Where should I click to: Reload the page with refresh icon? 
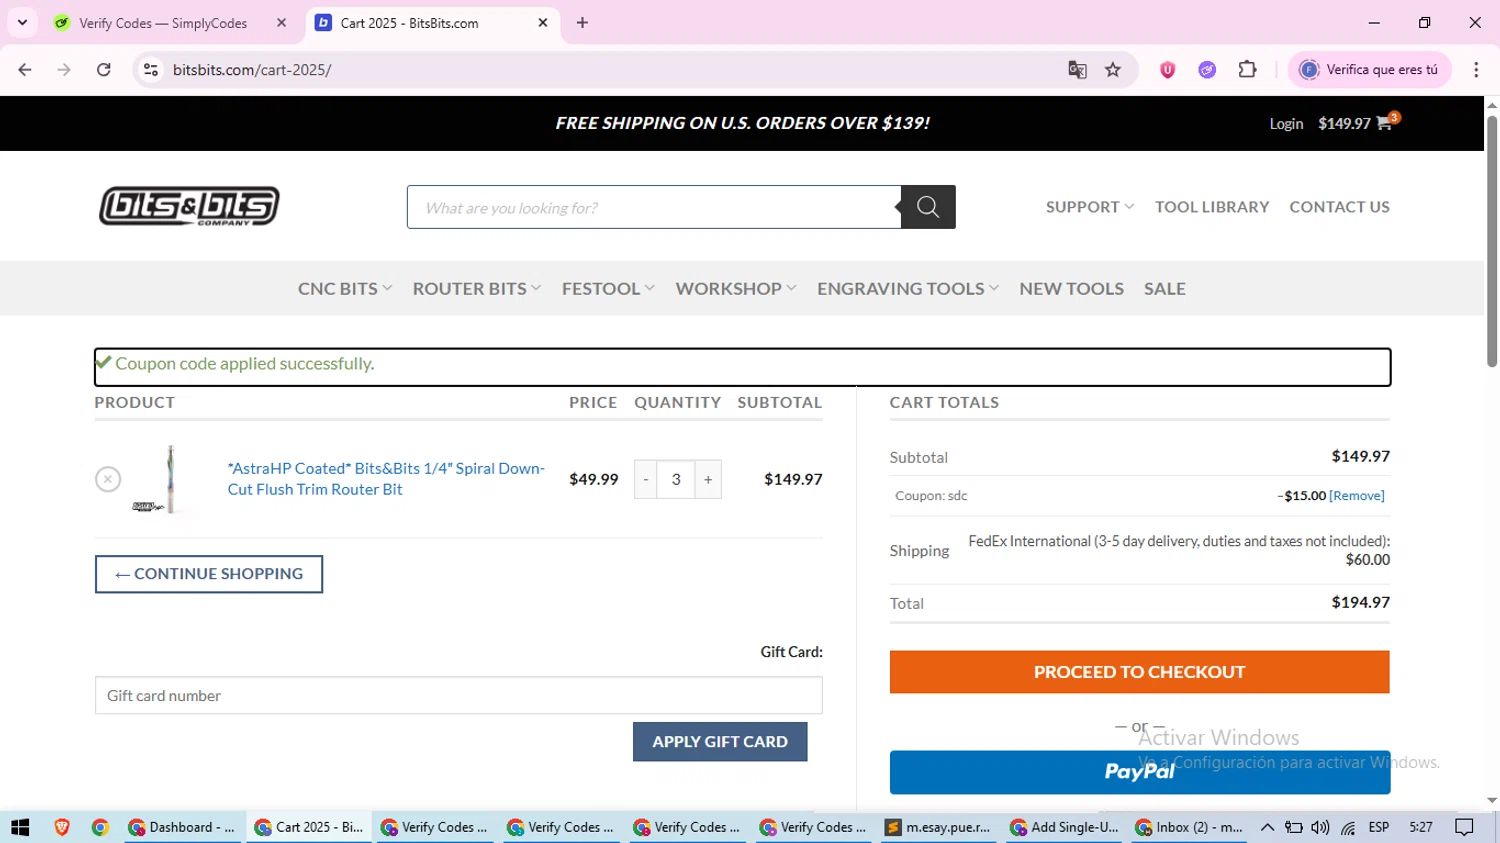[104, 70]
